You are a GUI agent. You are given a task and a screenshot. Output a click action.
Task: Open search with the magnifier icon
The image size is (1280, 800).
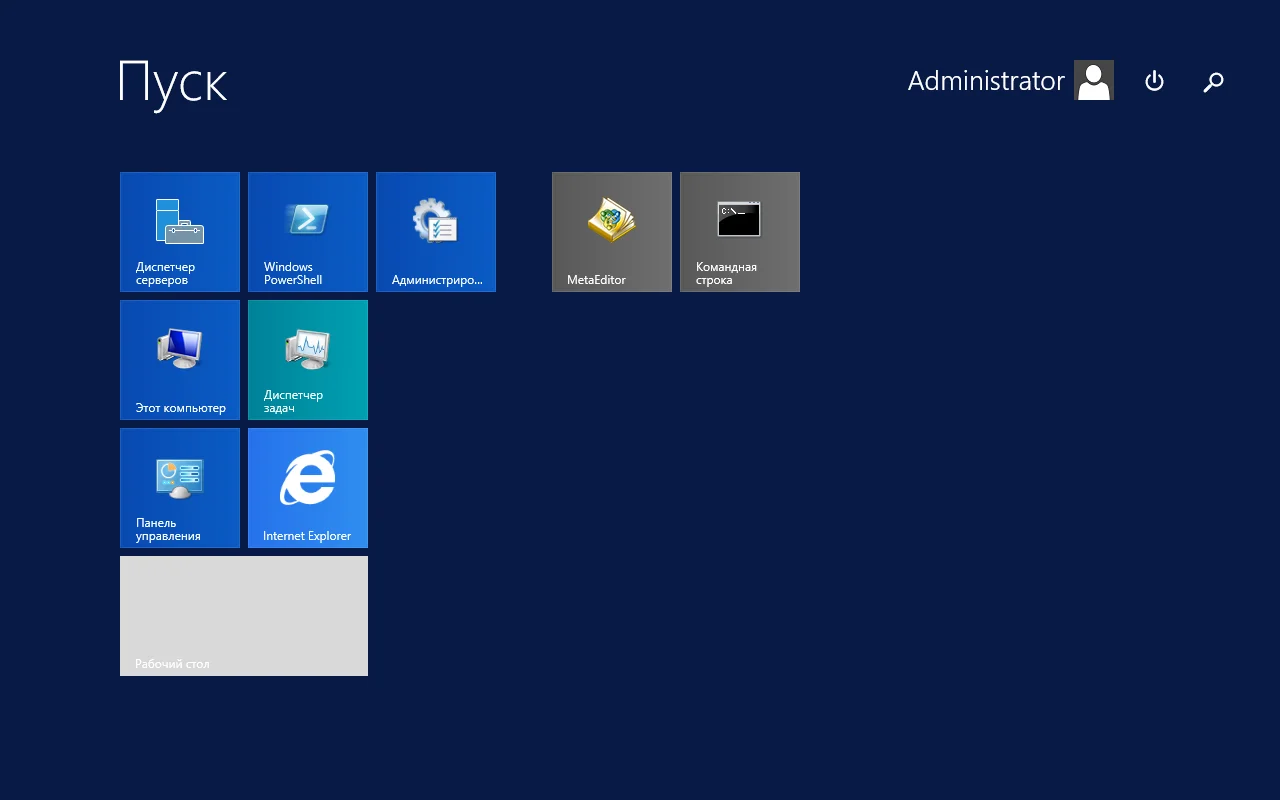[x=1213, y=82]
